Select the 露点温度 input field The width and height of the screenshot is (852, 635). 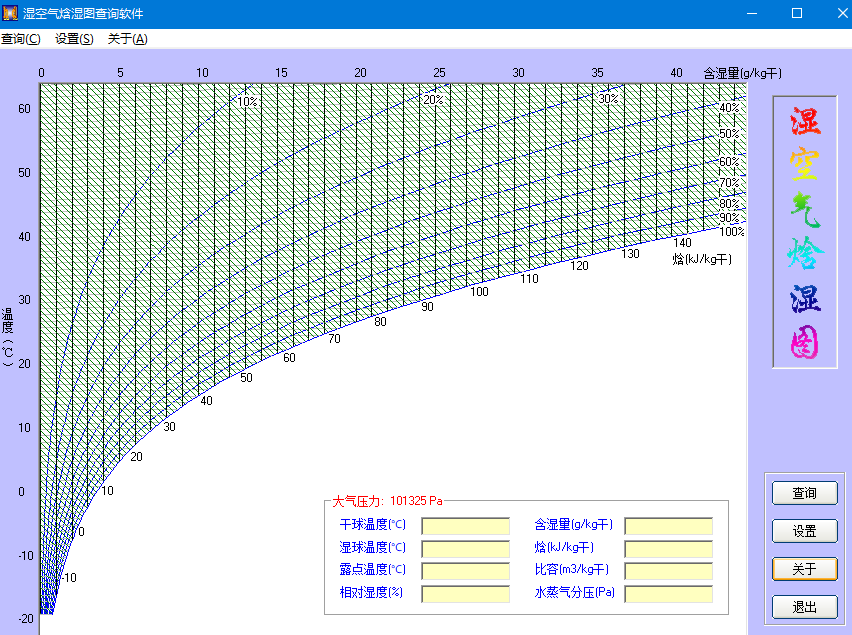tap(465, 571)
